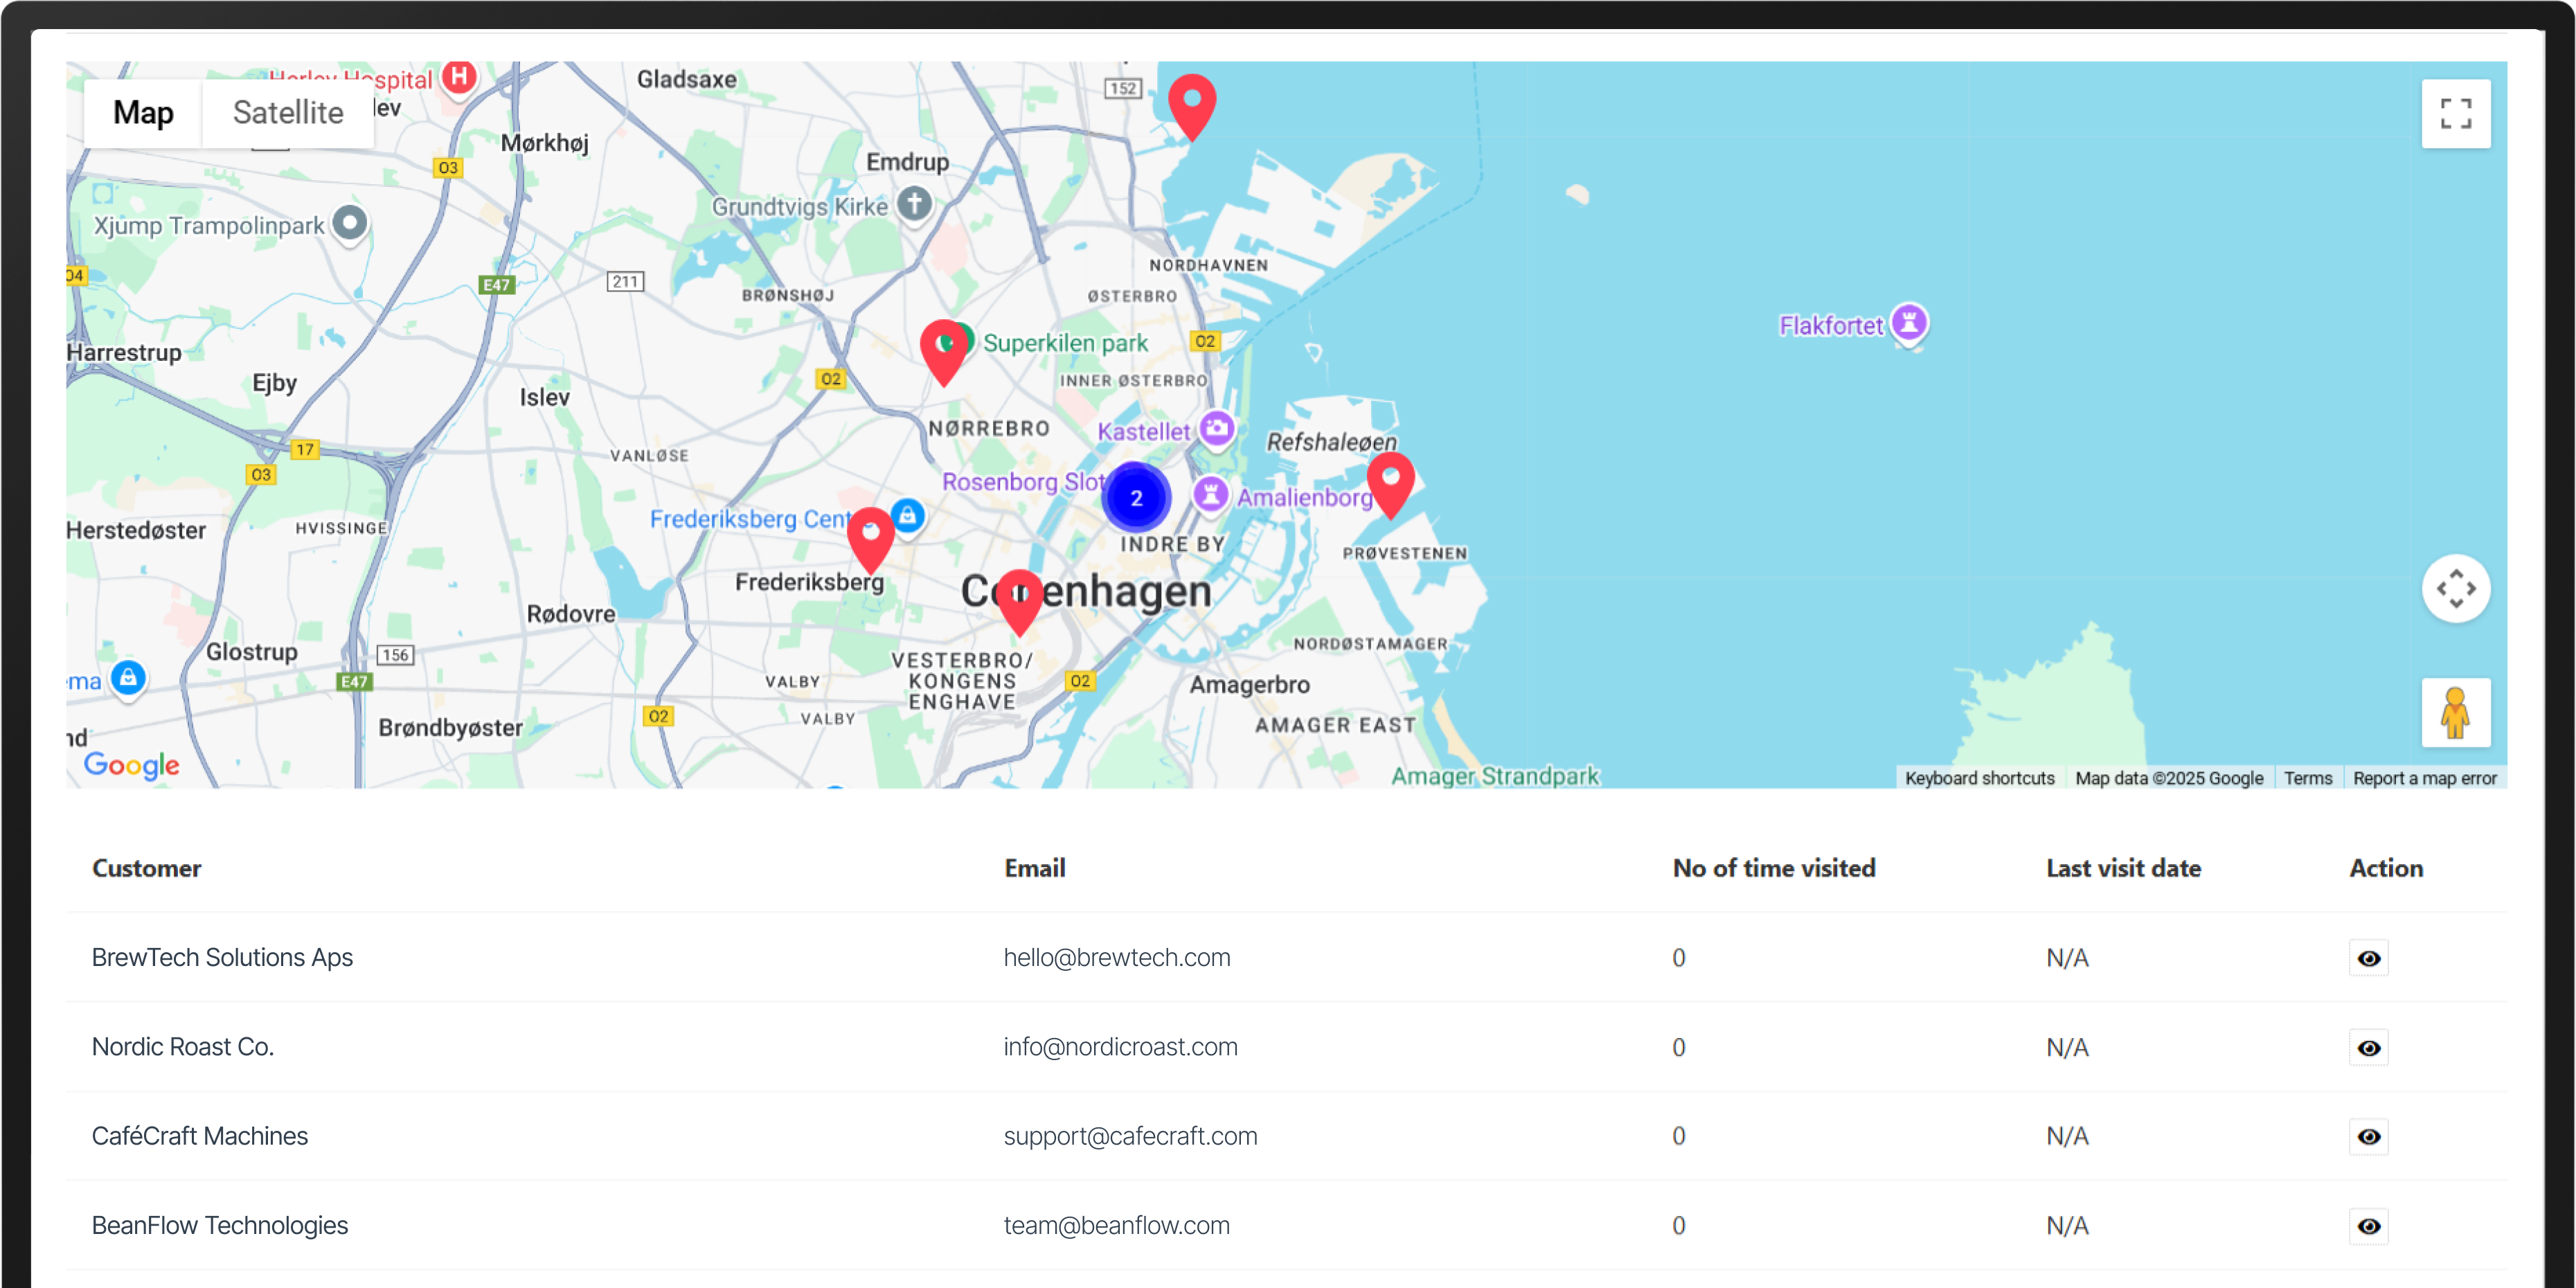Select the CaféCraft Machines customer name

[x=200, y=1136]
